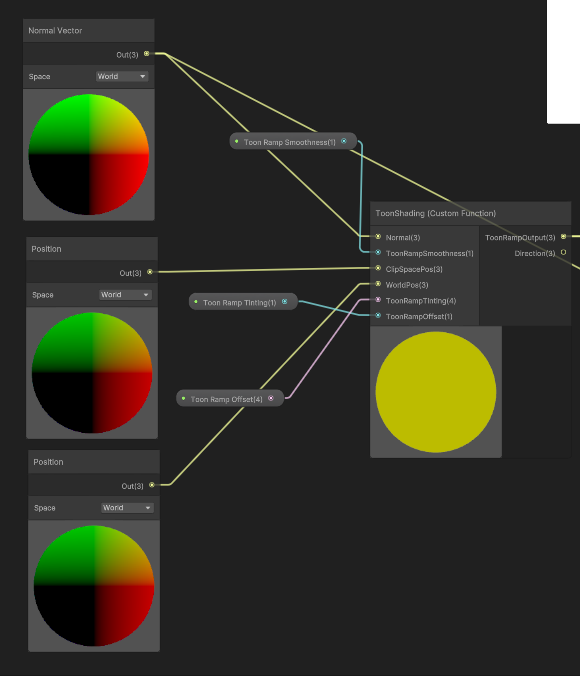Select the Normal Vector node title bar

point(89,31)
